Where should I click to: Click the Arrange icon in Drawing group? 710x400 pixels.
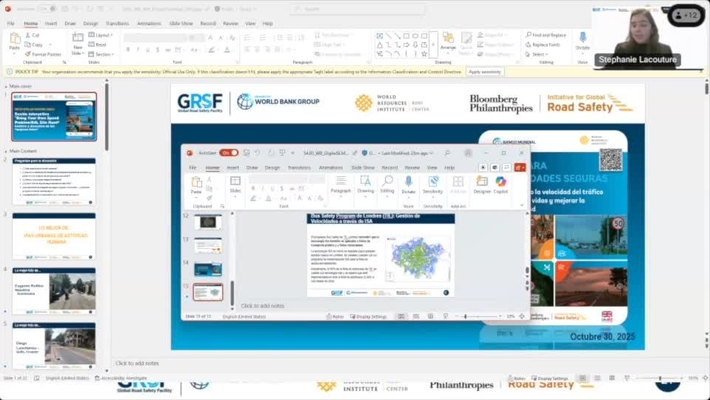point(448,42)
